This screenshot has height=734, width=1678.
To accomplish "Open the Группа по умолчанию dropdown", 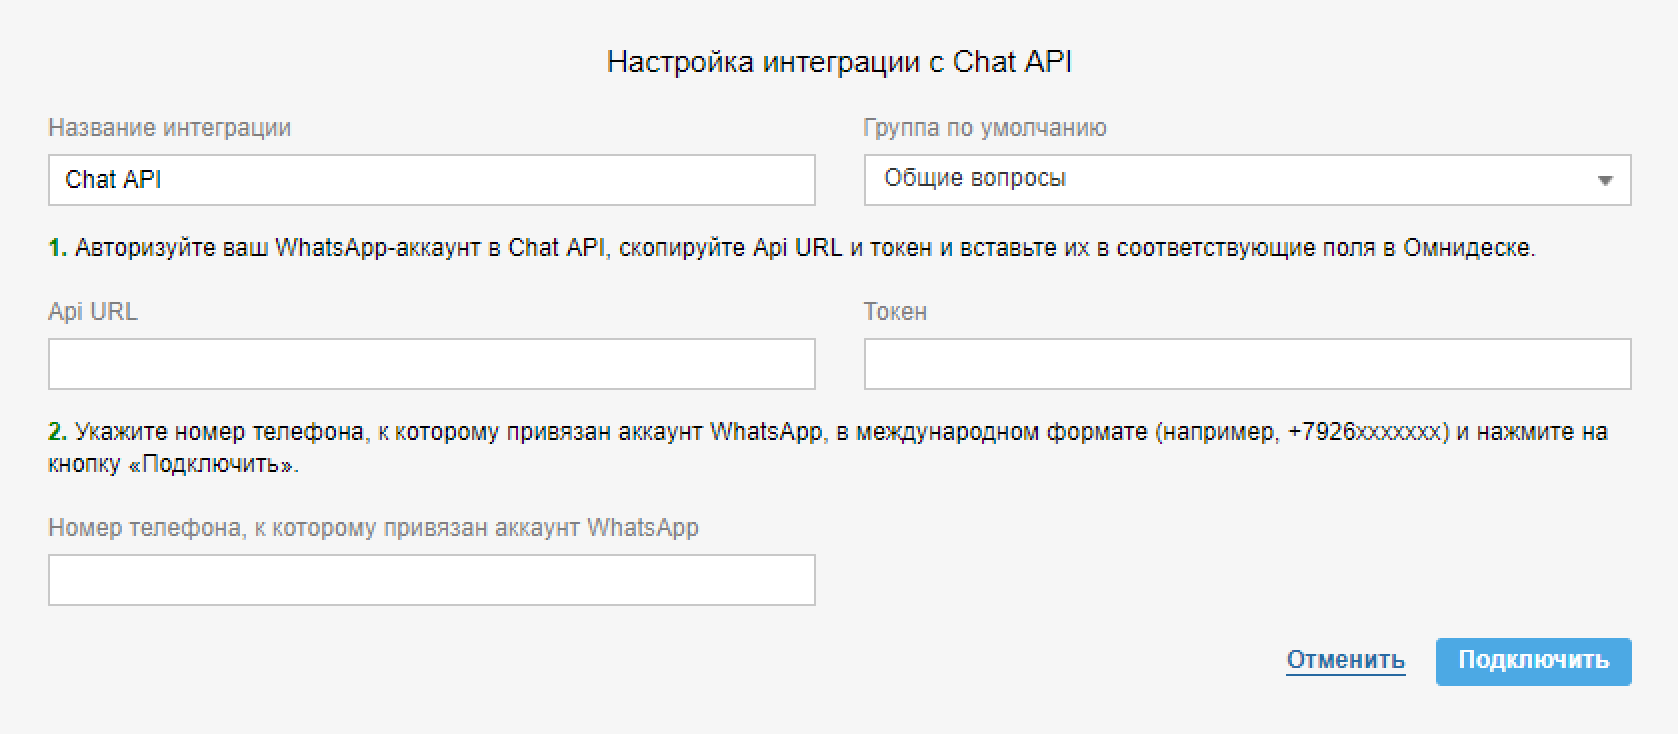I will 1247,180.
